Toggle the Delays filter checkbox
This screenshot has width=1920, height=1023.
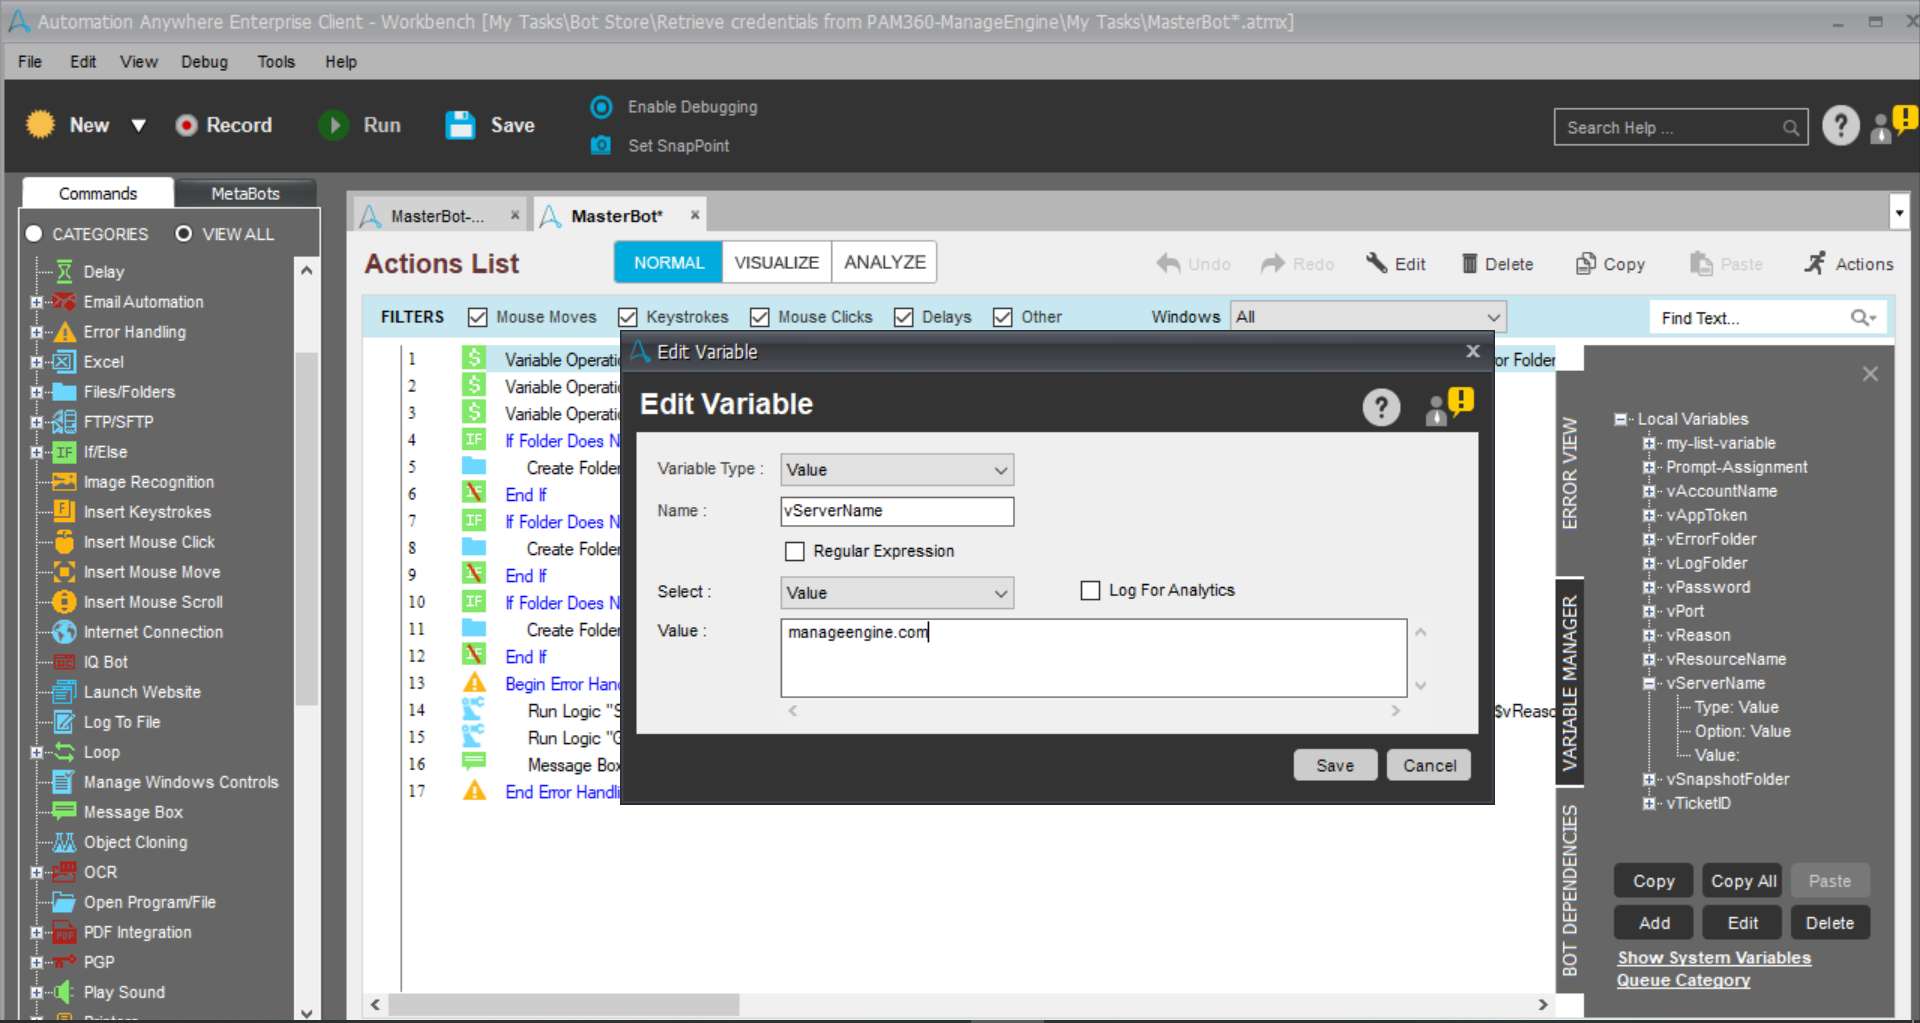click(x=904, y=317)
